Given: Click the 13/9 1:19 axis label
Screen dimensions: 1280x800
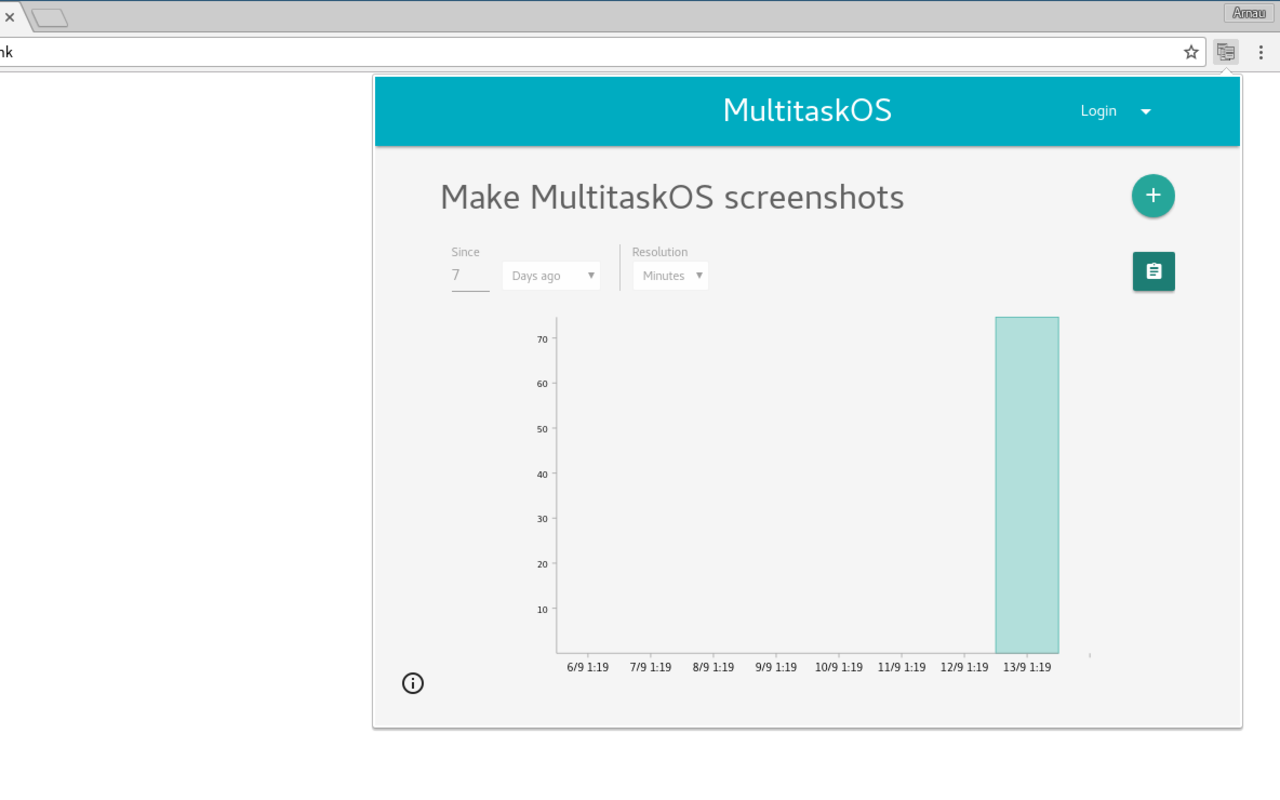Looking at the screenshot, I should pyautogui.click(x=1027, y=667).
